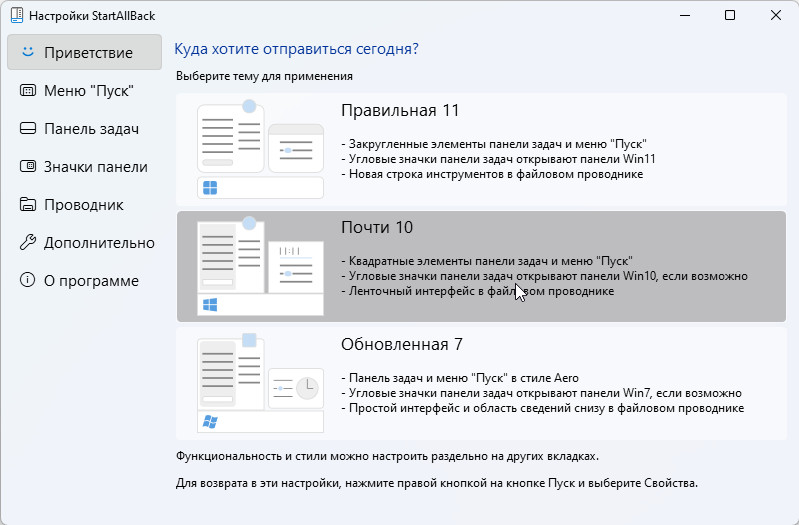Click the line "Простой интерфейс и область сведений снизу"
This screenshot has height=525, width=799.
543,408
